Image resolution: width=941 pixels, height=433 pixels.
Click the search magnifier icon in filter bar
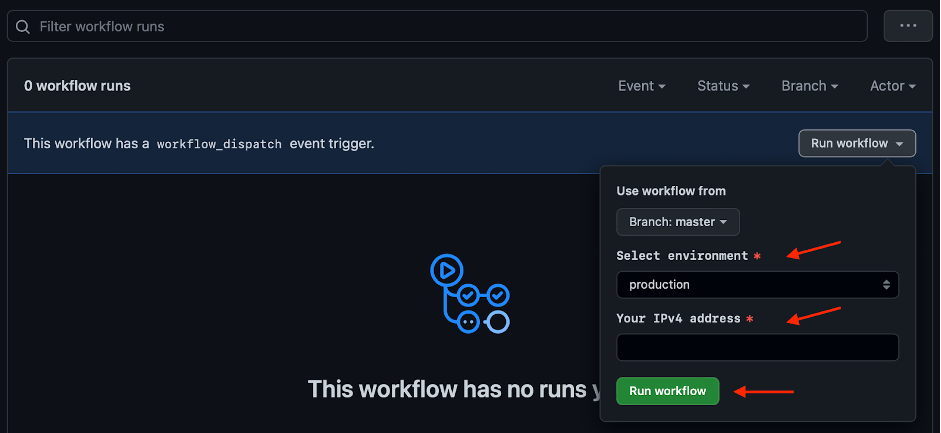tap(23, 26)
